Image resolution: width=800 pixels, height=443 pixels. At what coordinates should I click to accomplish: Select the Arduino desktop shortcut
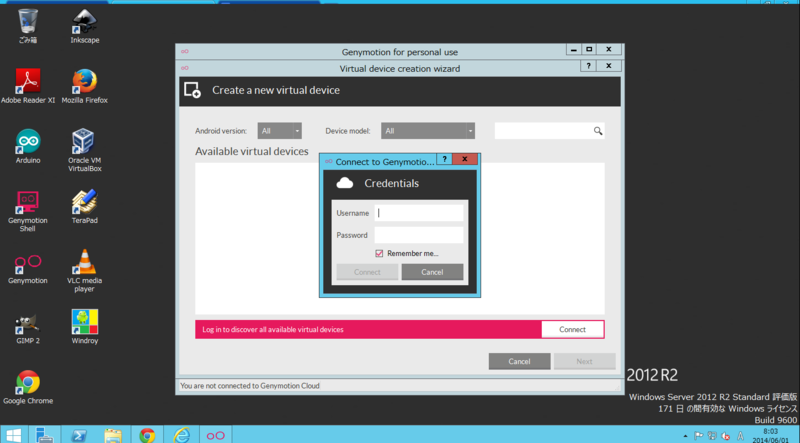[x=28, y=146]
